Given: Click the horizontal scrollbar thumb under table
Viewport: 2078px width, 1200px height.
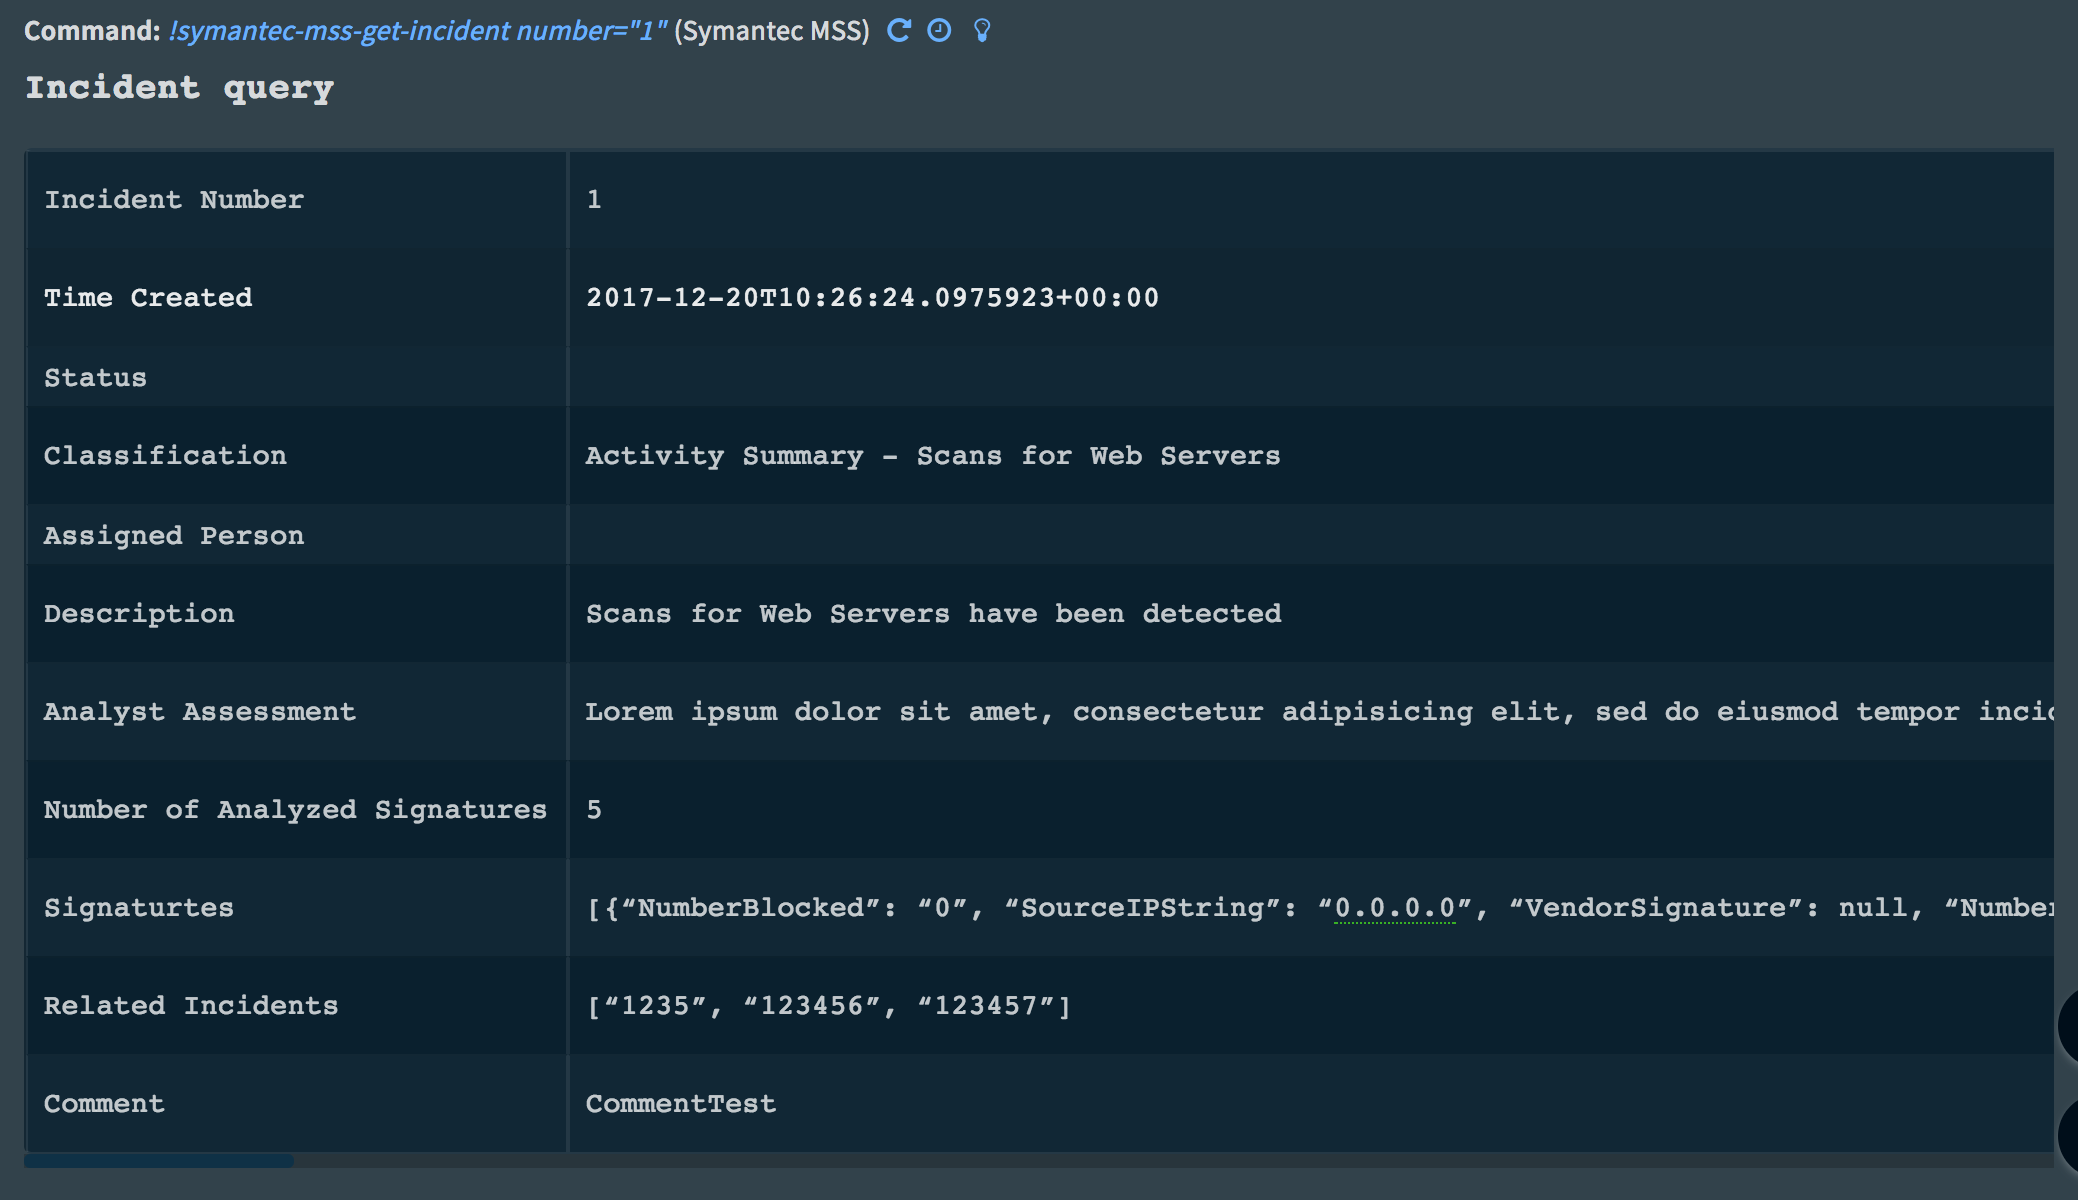Looking at the screenshot, I should pos(159,1161).
